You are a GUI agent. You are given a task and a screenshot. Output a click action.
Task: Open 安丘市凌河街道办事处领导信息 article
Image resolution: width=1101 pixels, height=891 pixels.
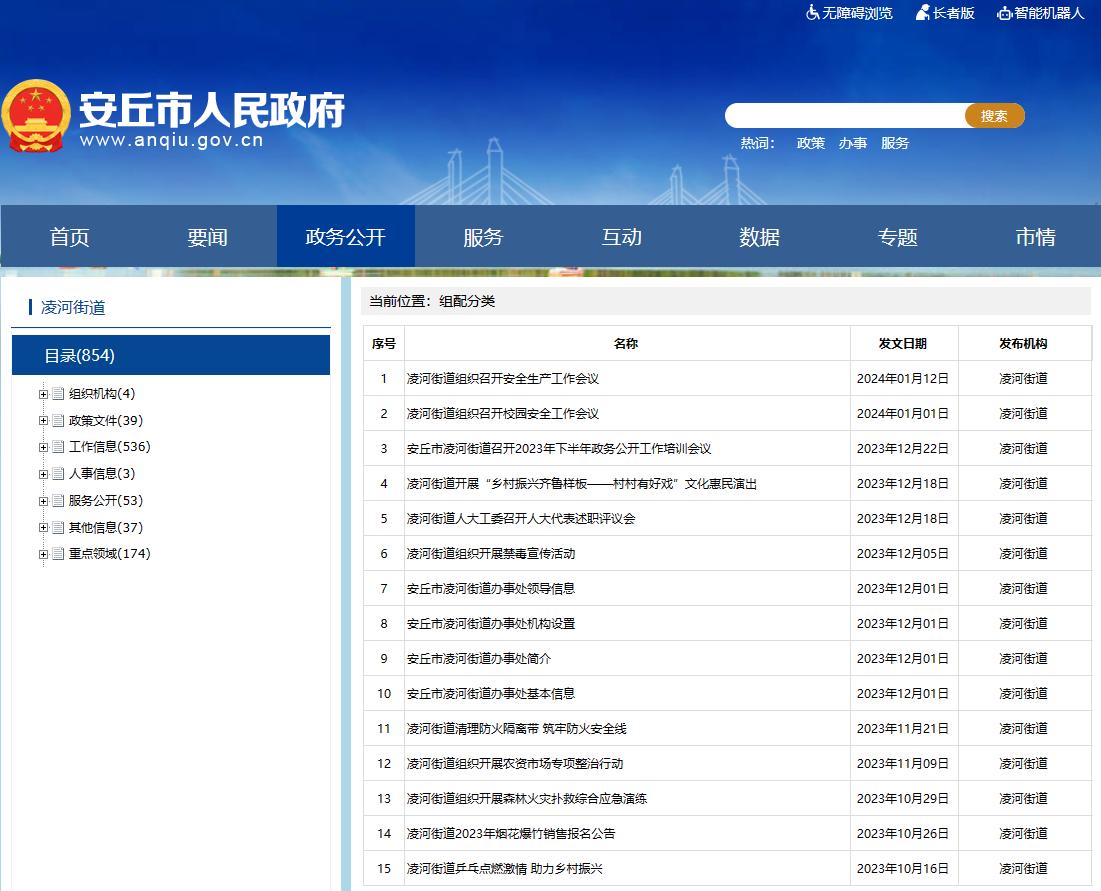(x=491, y=588)
